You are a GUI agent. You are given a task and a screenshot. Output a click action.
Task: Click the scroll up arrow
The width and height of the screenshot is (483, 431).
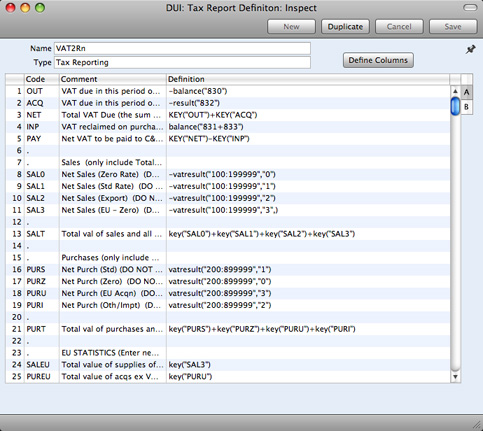click(x=455, y=91)
